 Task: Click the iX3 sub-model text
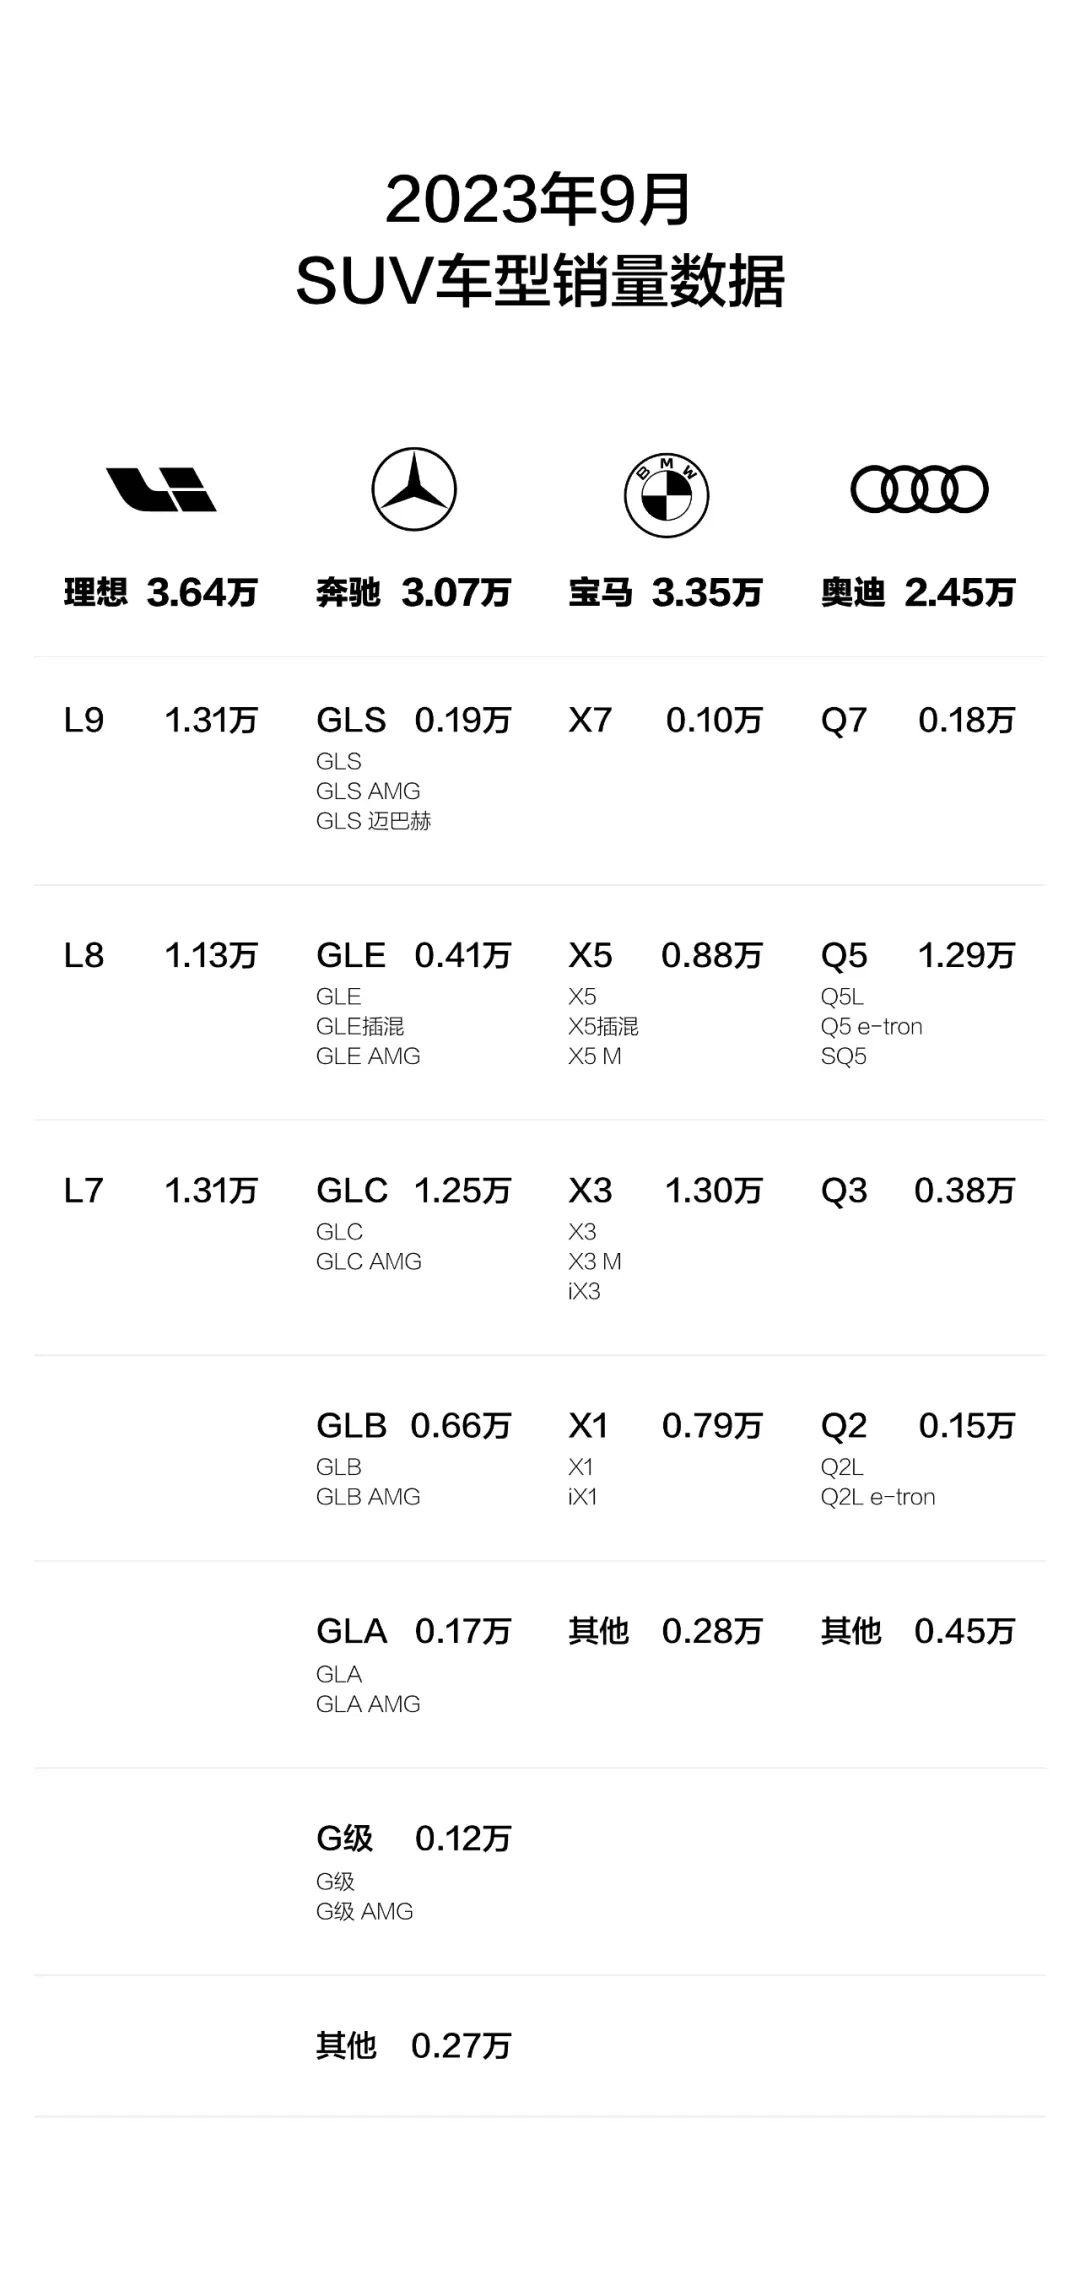coord(584,1291)
